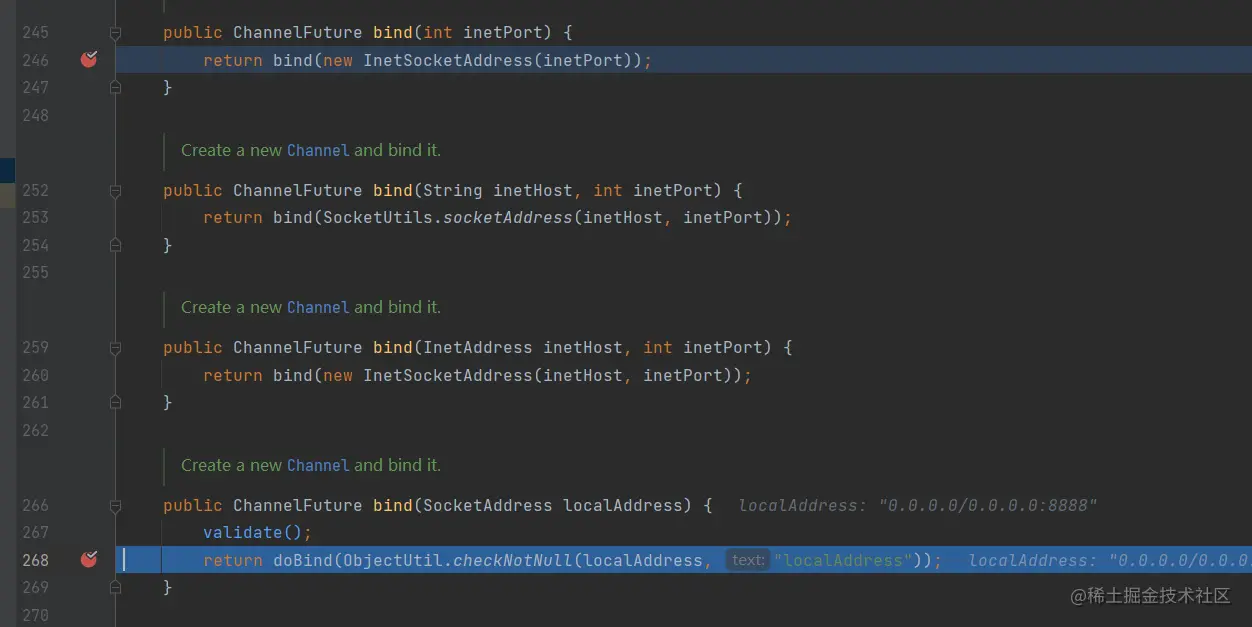Click line number 253 in the gutter
The height and width of the screenshot is (627, 1252).
pyautogui.click(x=35, y=217)
